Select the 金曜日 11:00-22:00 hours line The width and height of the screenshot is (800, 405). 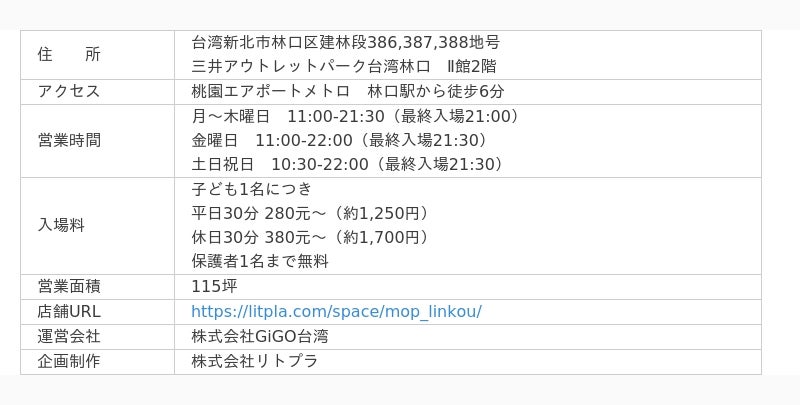pos(339,140)
